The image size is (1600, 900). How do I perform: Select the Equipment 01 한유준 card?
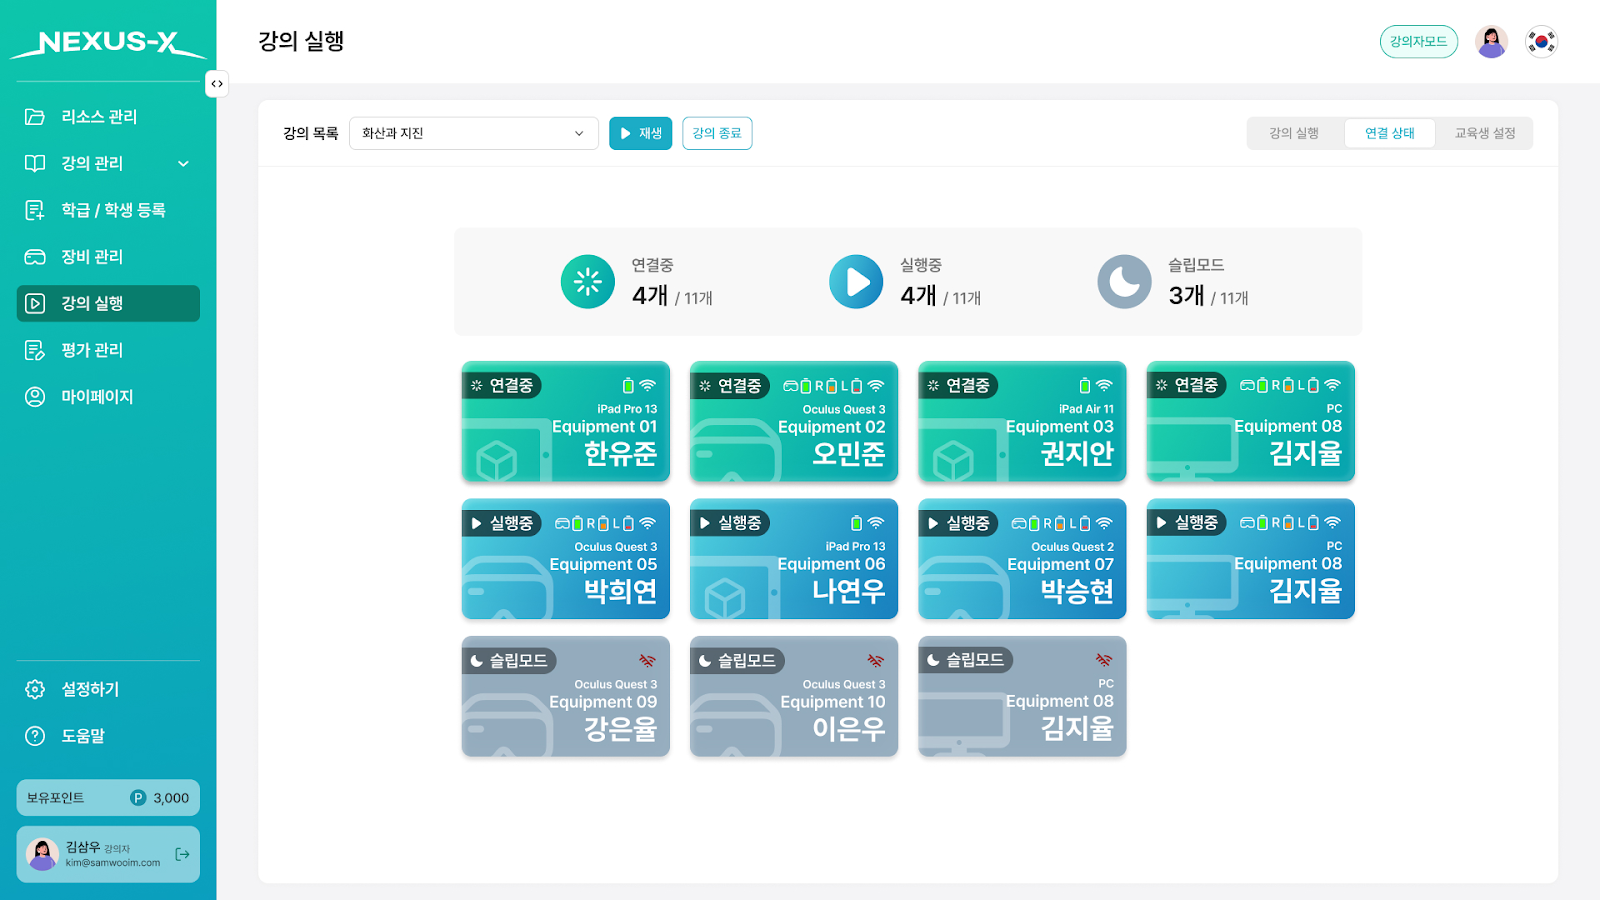click(566, 421)
